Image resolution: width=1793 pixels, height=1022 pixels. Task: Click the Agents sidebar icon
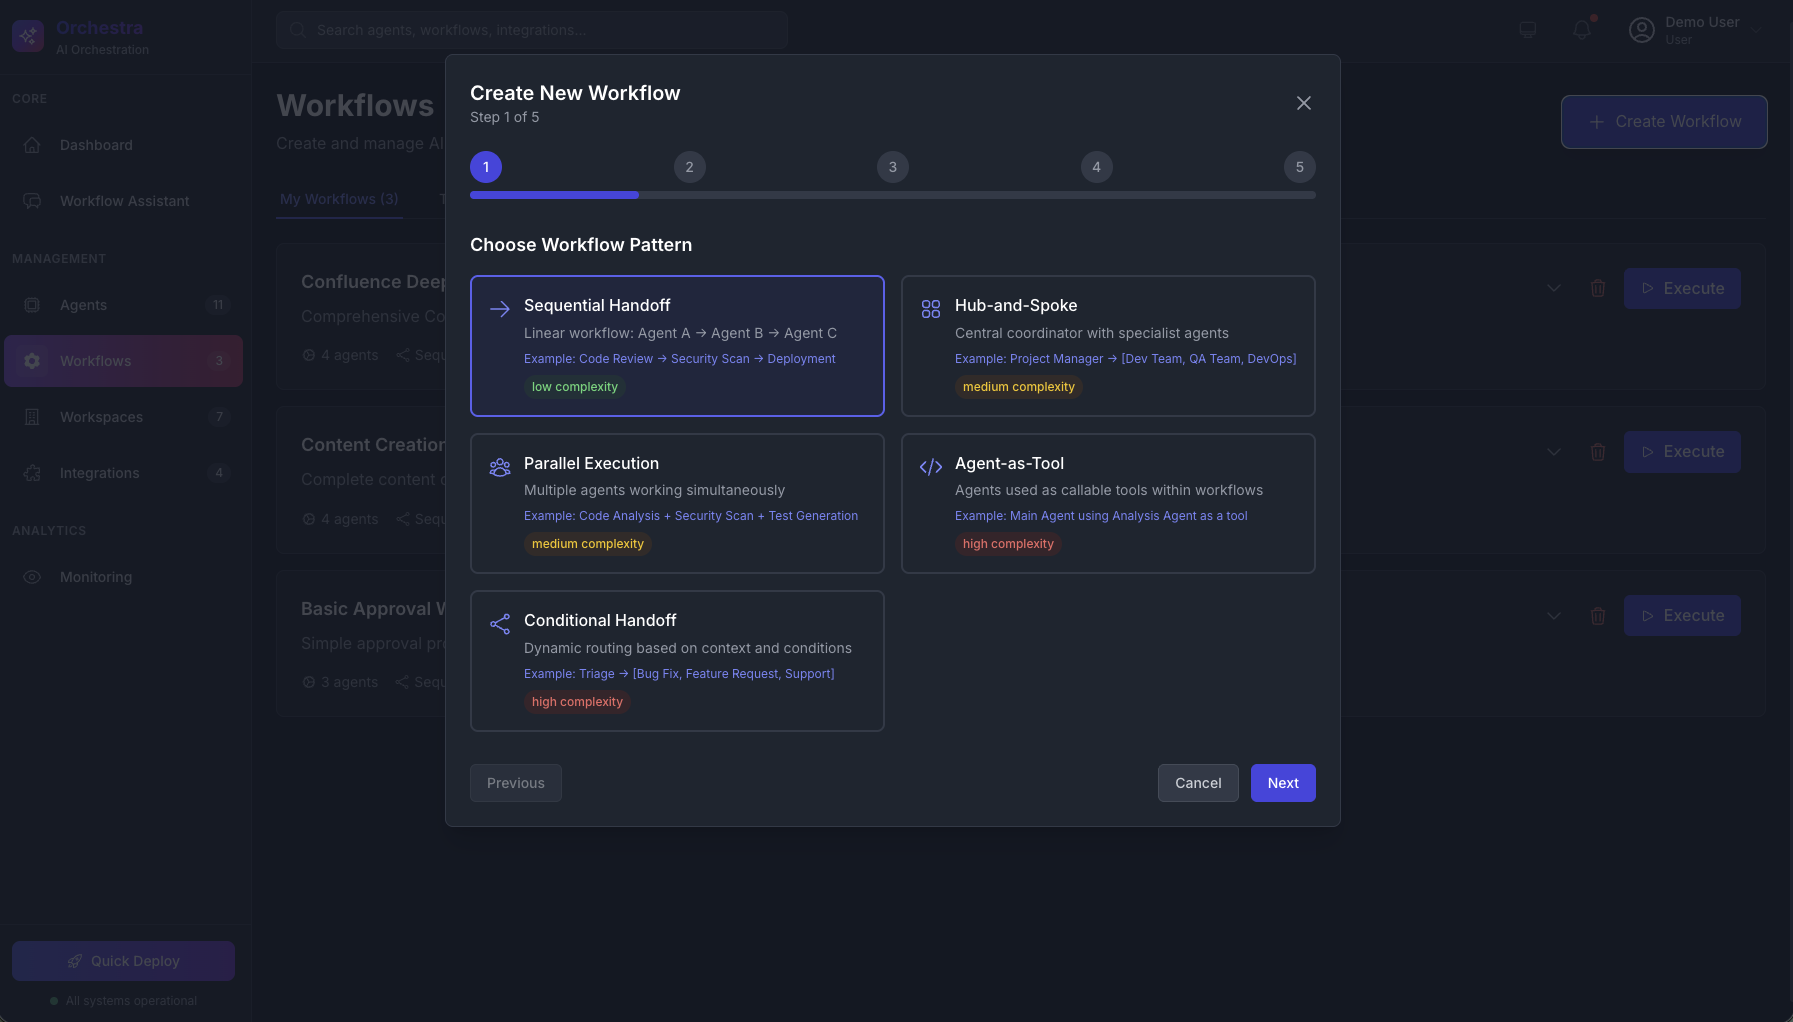(33, 304)
